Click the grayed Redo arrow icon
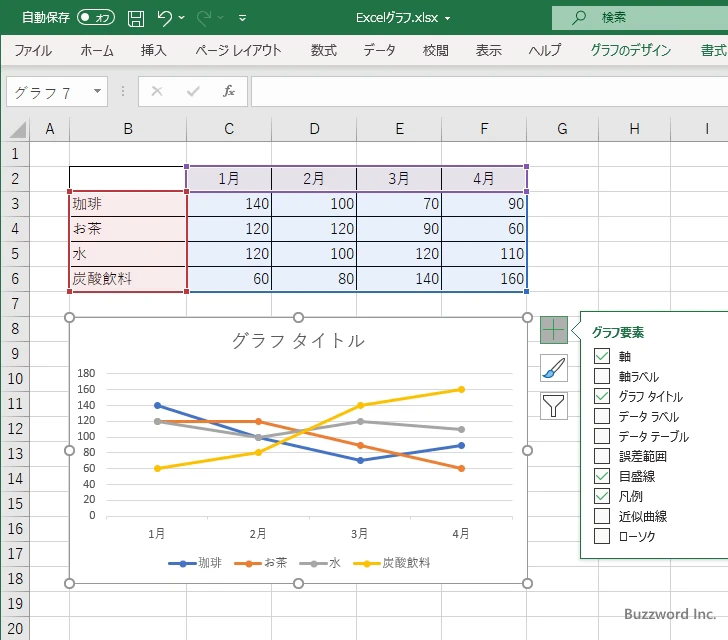Viewport: 728px width, 640px height. pyautogui.click(x=204, y=18)
